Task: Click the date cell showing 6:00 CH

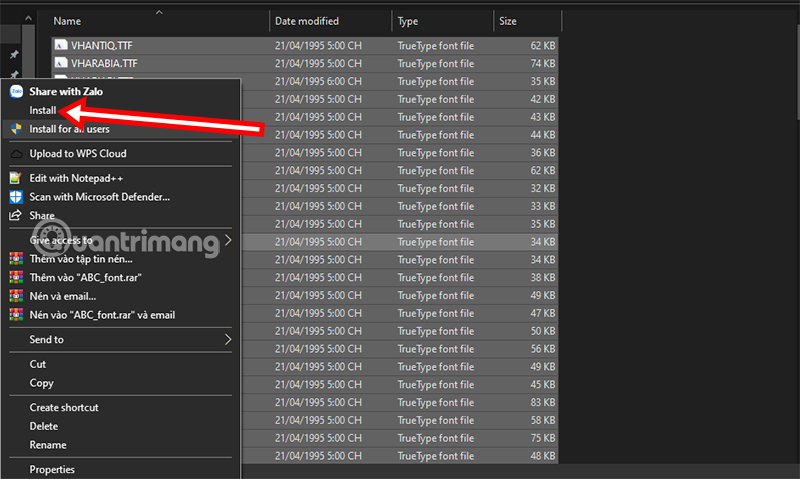Action: 318,81
